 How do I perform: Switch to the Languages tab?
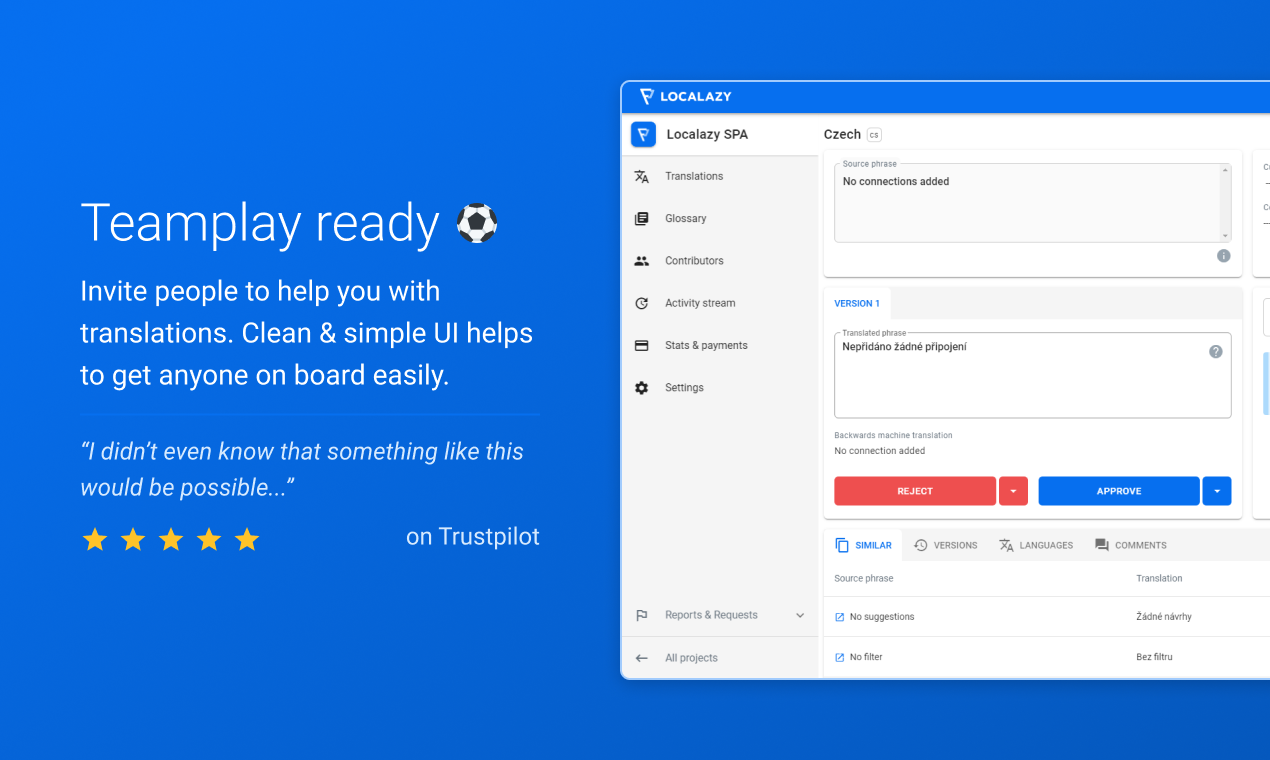[1036, 545]
